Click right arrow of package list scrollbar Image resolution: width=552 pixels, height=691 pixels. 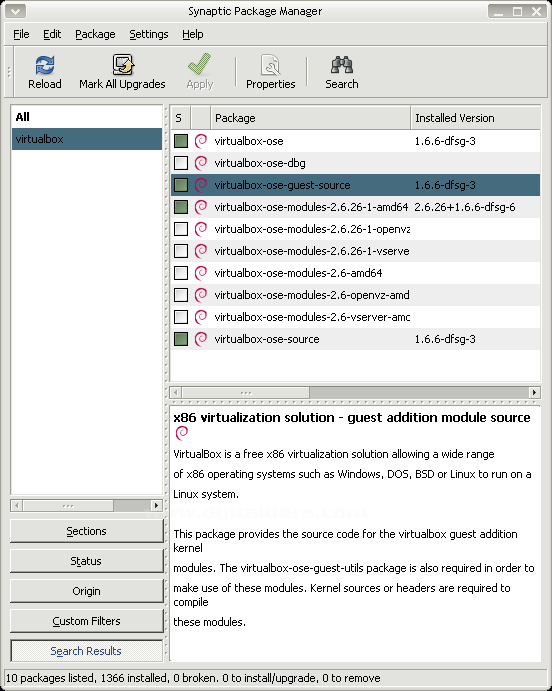534,392
